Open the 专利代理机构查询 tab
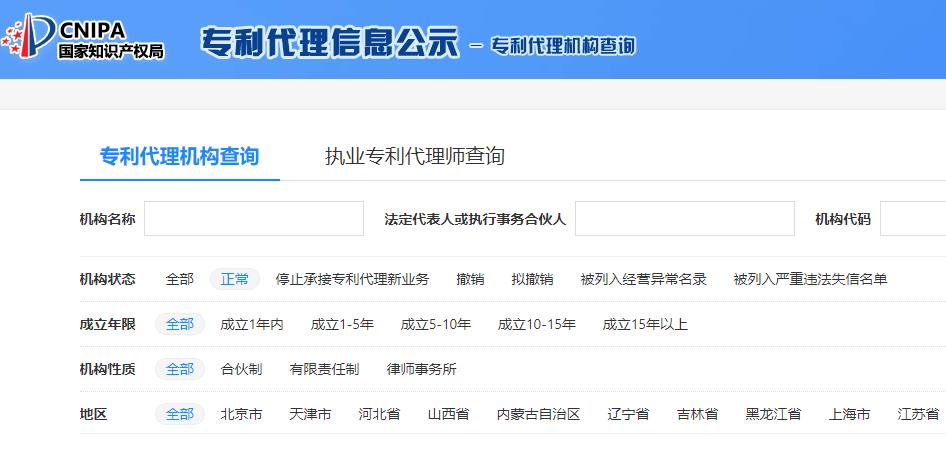Screen dimensions: 946x461 [x=179, y=156]
